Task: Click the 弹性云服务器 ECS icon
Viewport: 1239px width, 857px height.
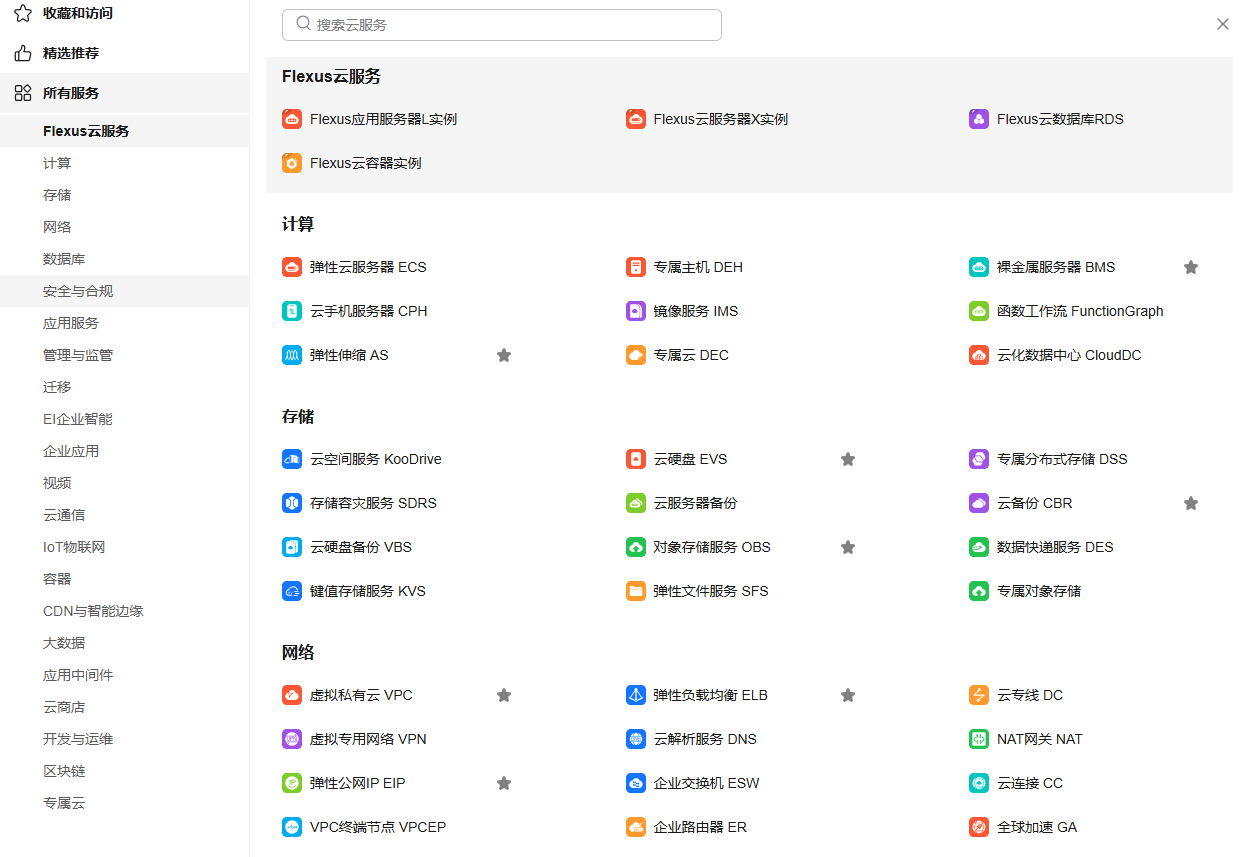Action: click(x=292, y=267)
